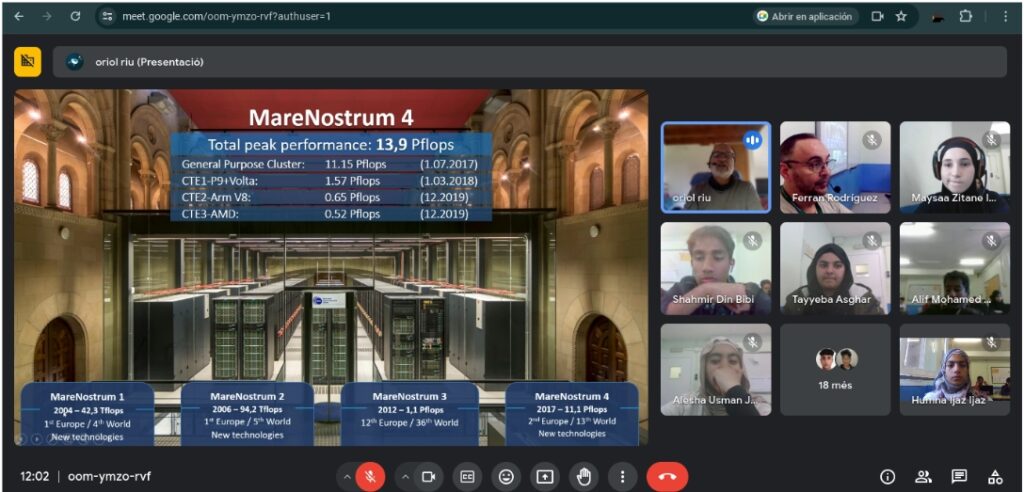
Task: Expand video settings arrow beside camera
Action: point(405,477)
